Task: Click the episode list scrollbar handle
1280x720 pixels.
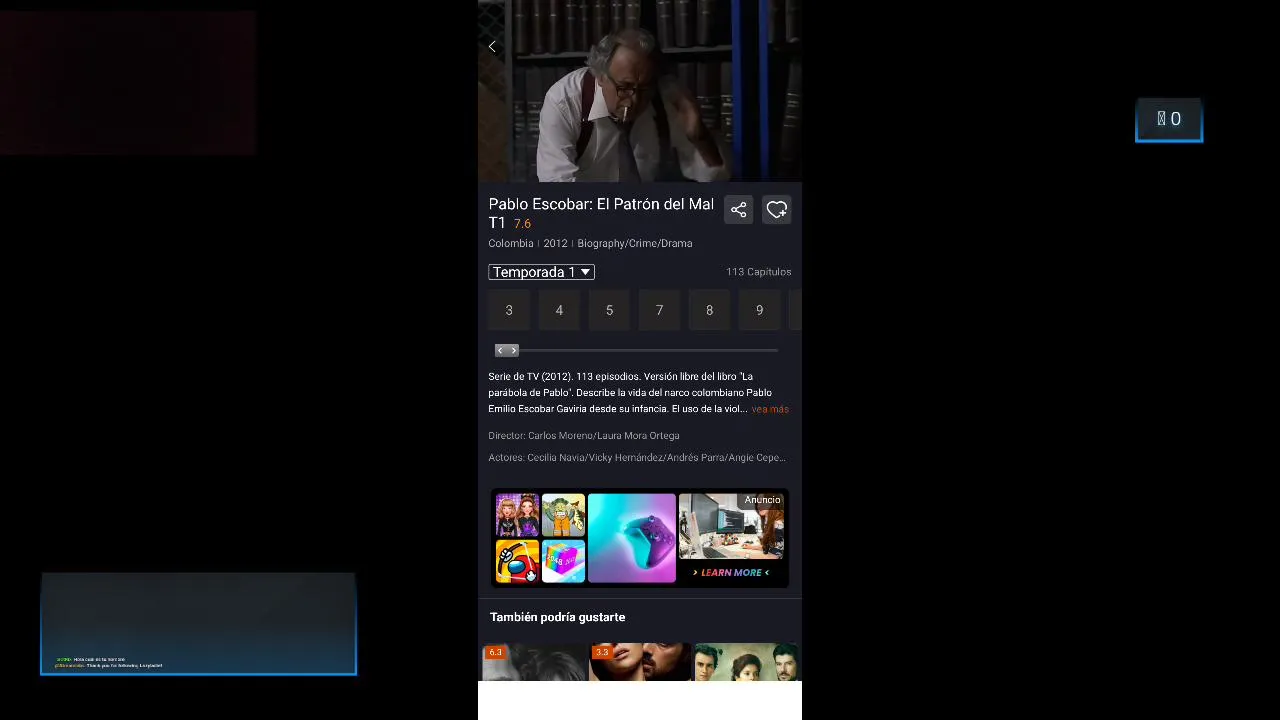Action: [x=507, y=350]
